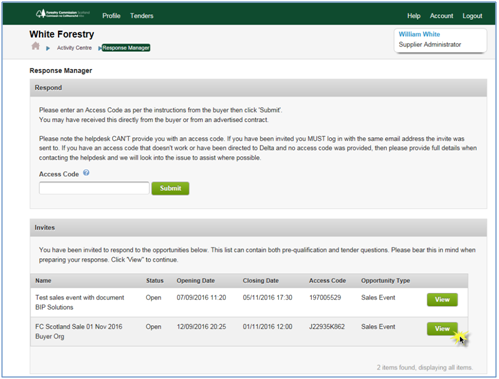Navigate to Activity Centre breadcrumb
The image size is (499, 379).
pos(74,48)
